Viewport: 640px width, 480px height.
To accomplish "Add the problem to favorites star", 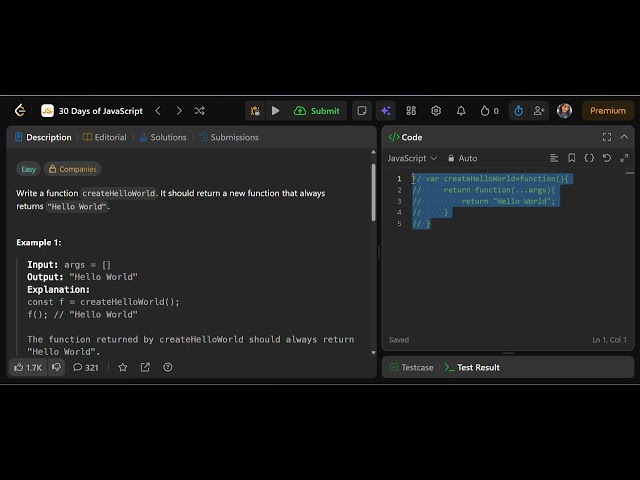I will pos(122,367).
